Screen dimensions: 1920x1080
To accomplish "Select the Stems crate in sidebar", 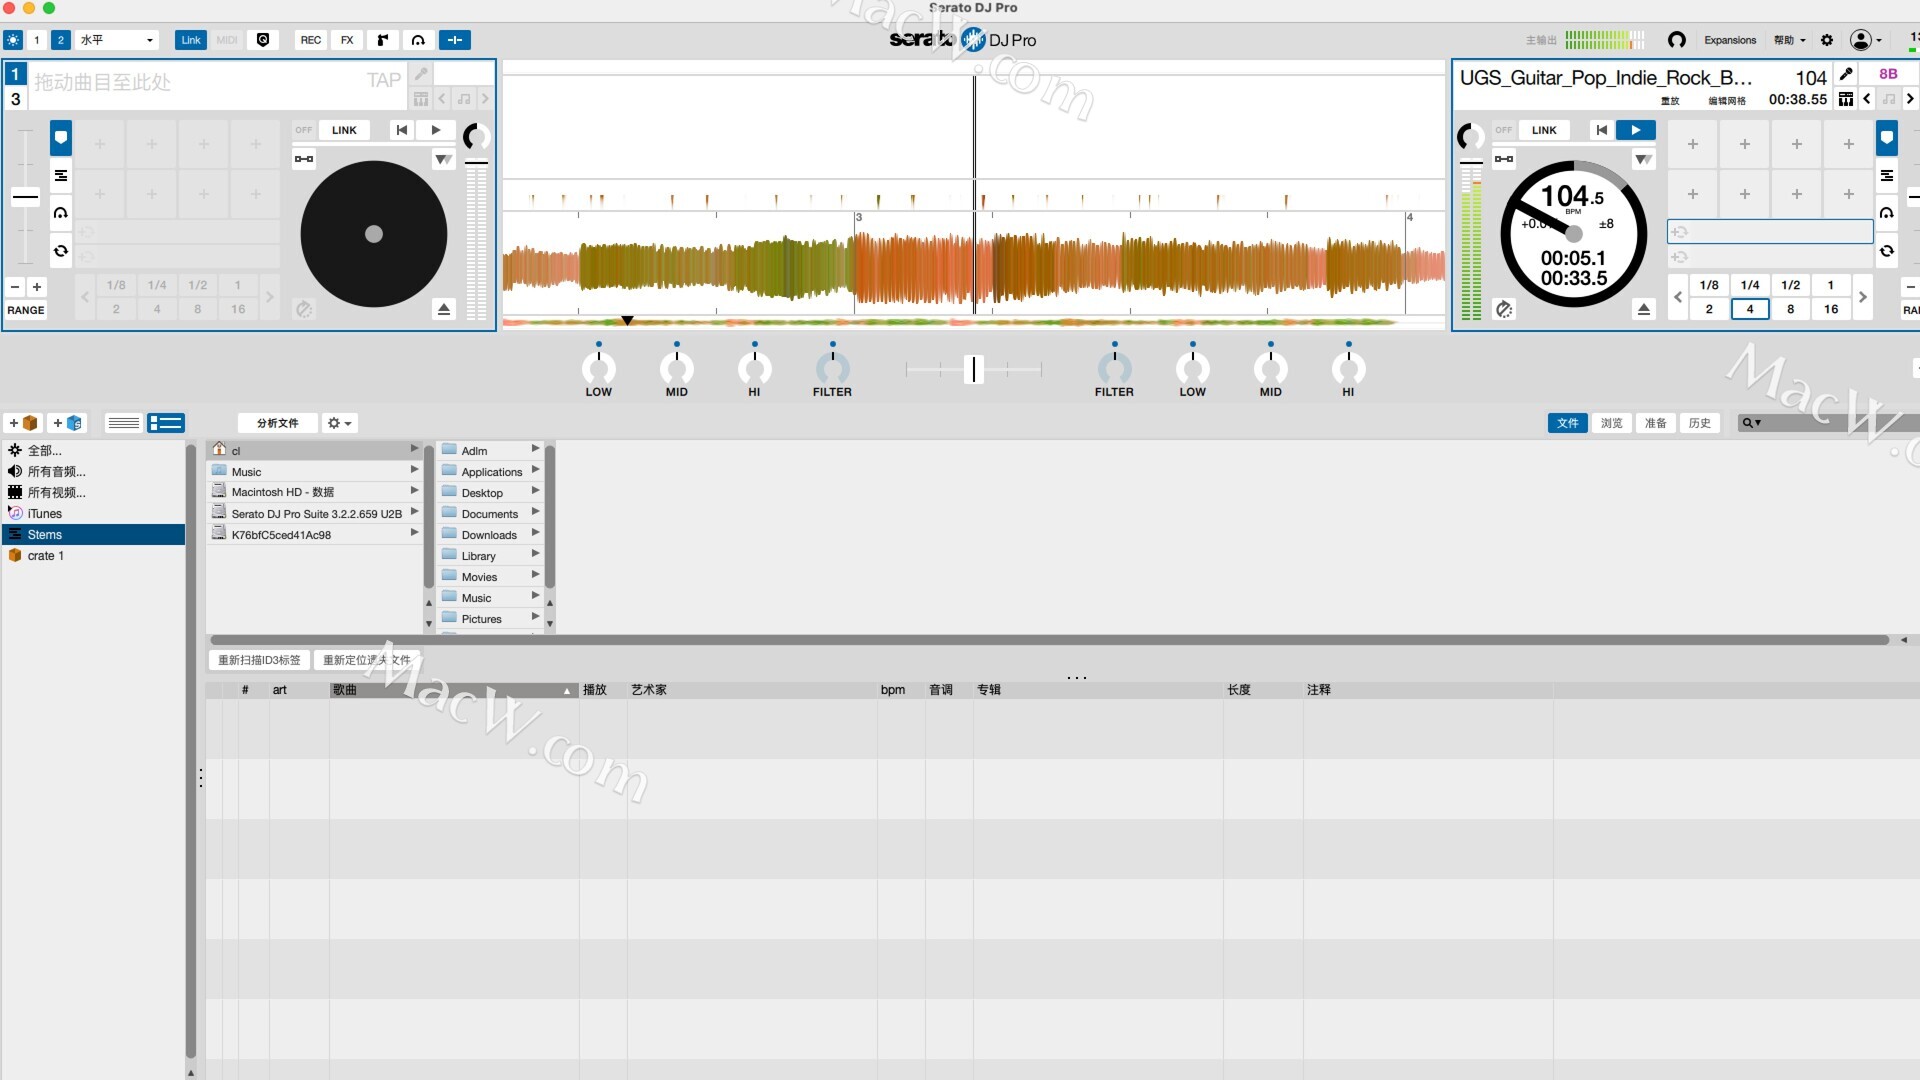I will click(x=94, y=534).
